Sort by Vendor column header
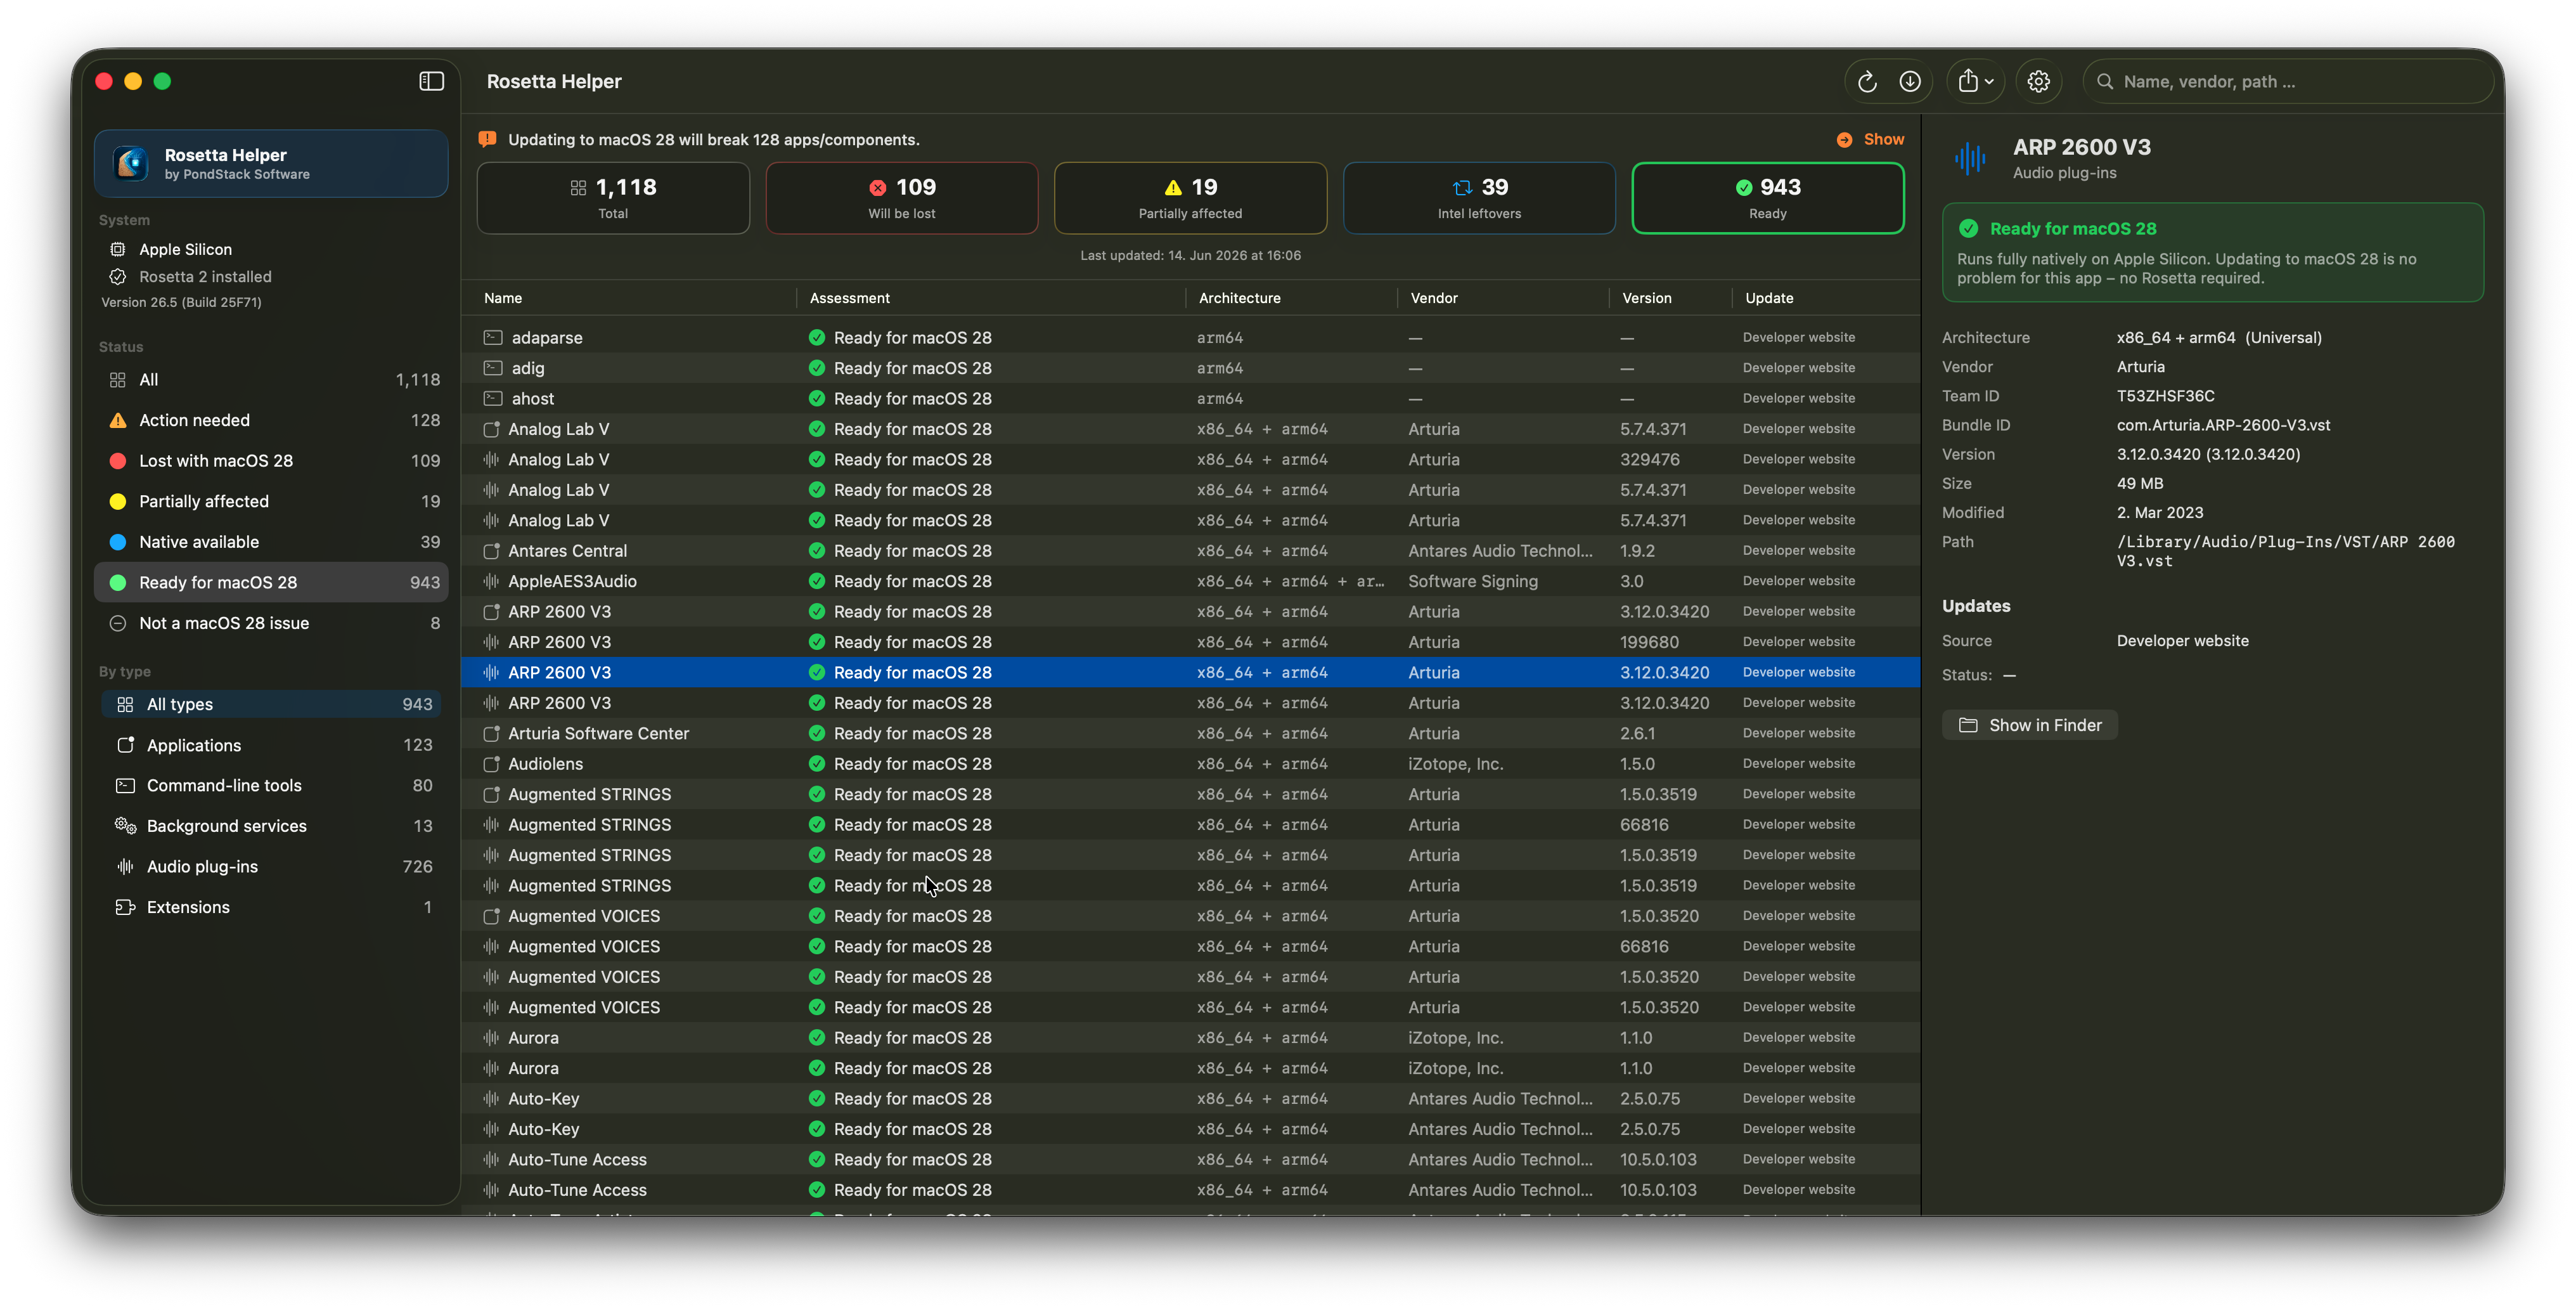 click(1433, 297)
